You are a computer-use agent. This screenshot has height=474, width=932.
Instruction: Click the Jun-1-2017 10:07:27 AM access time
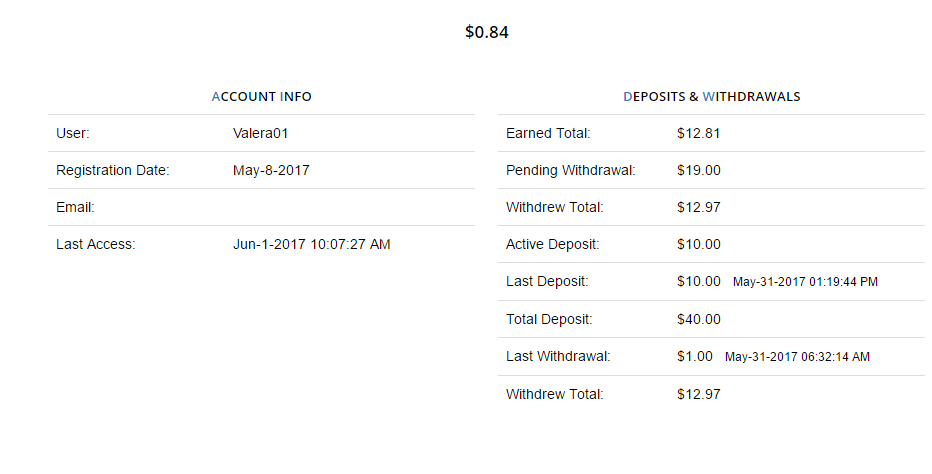[311, 244]
